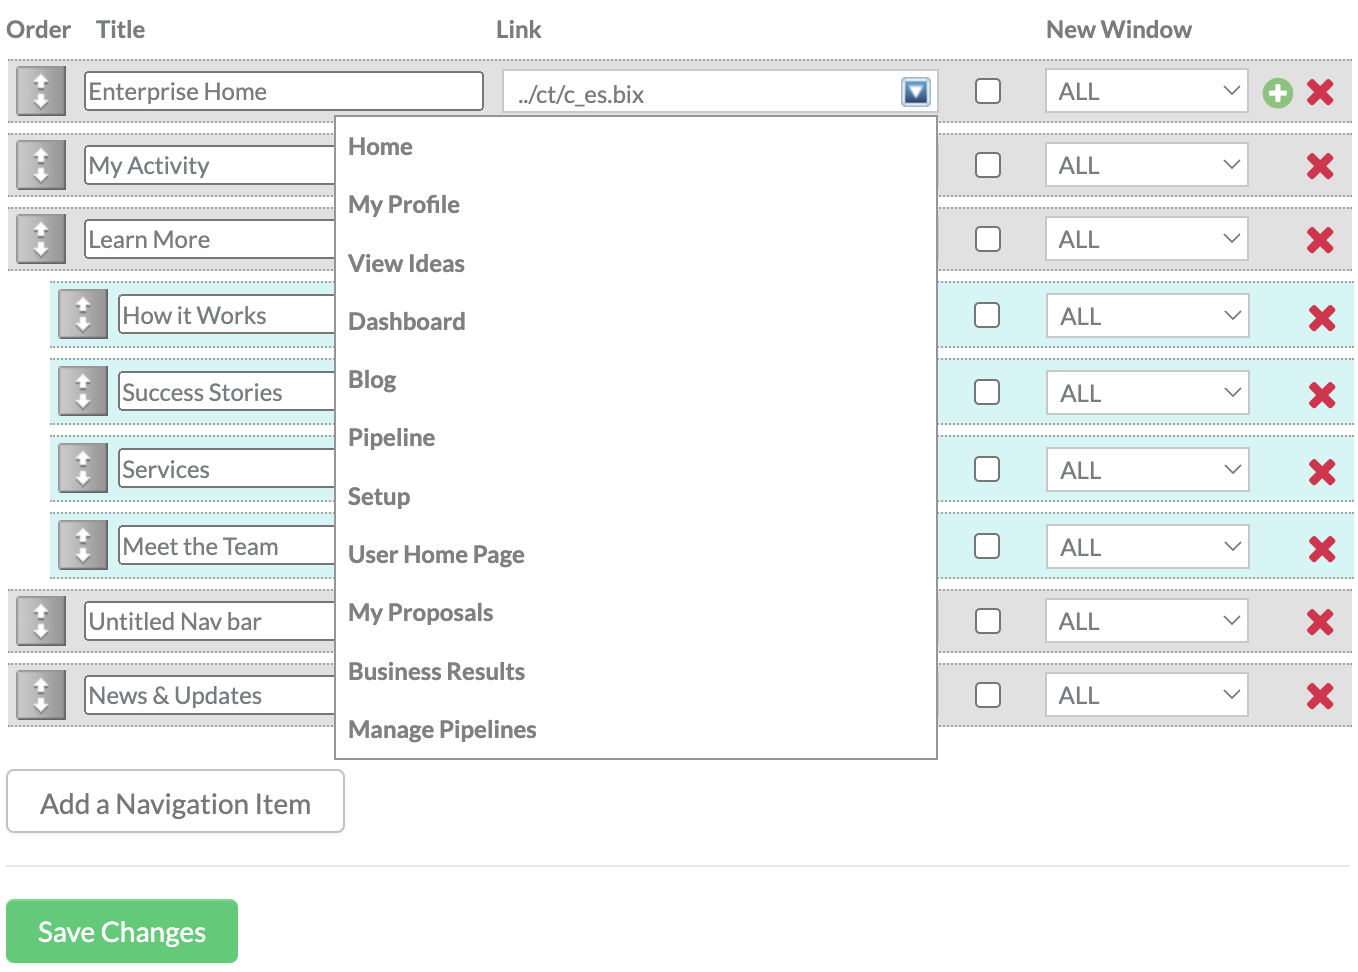The width and height of the screenshot is (1358, 972).
Task: Enable New Window for Untitled Nav bar
Action: click(988, 621)
